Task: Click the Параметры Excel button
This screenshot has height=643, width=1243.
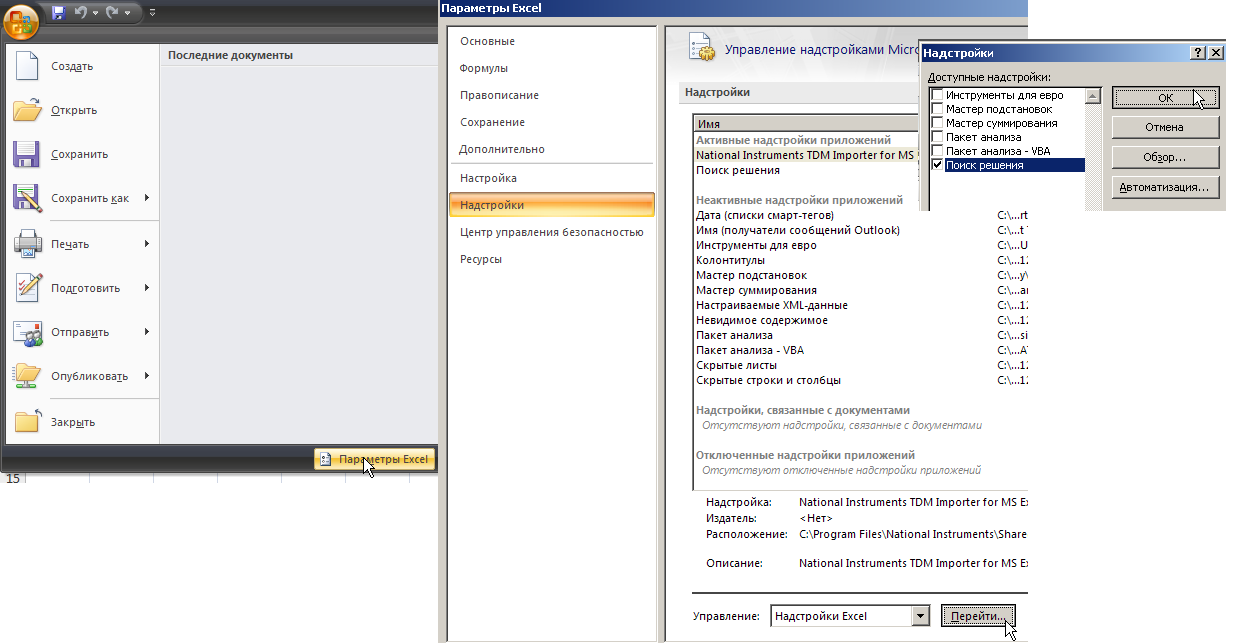Action: [374, 459]
